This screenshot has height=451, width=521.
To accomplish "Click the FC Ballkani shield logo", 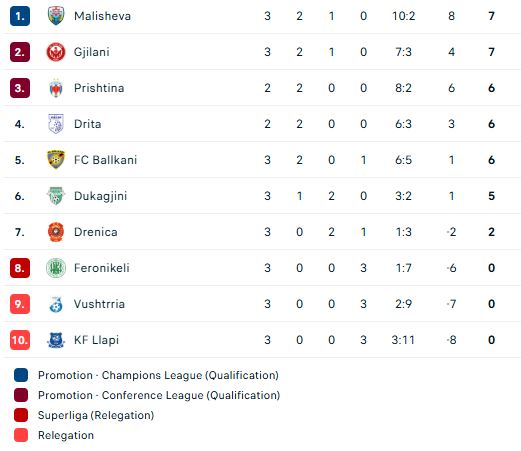I will tap(56, 160).
